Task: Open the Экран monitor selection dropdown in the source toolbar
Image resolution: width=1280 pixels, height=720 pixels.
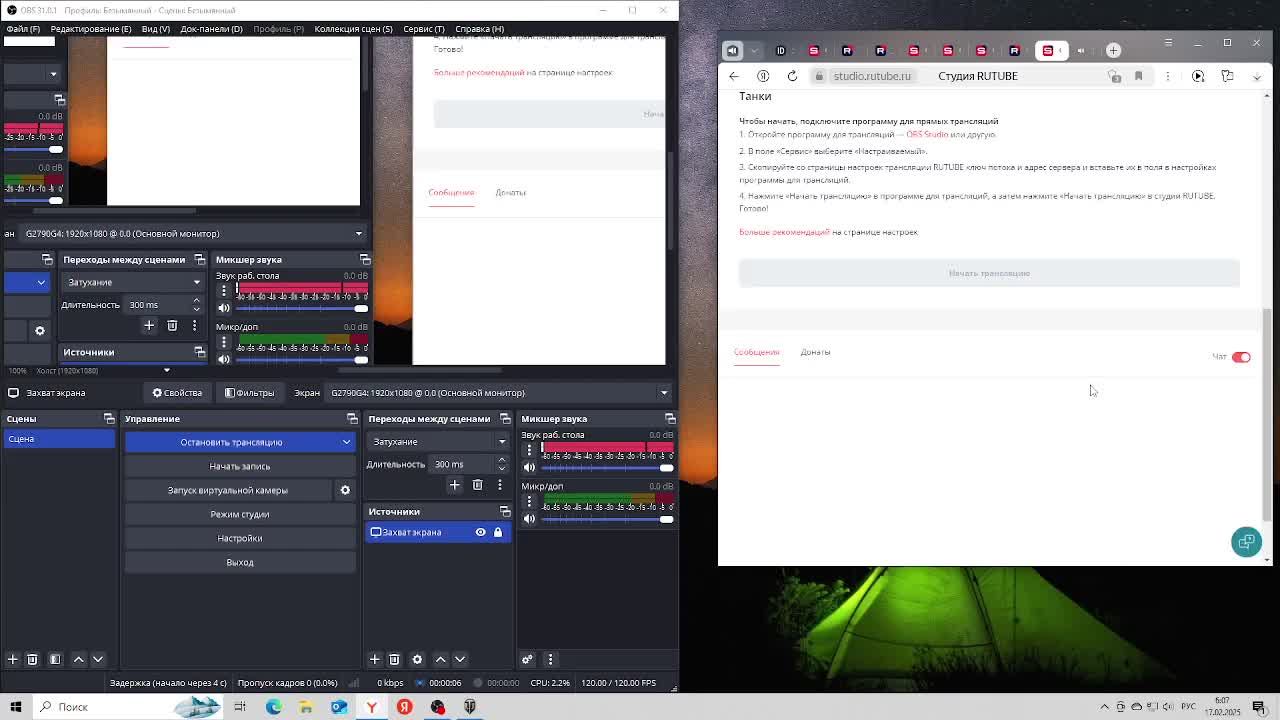Action: (x=498, y=393)
